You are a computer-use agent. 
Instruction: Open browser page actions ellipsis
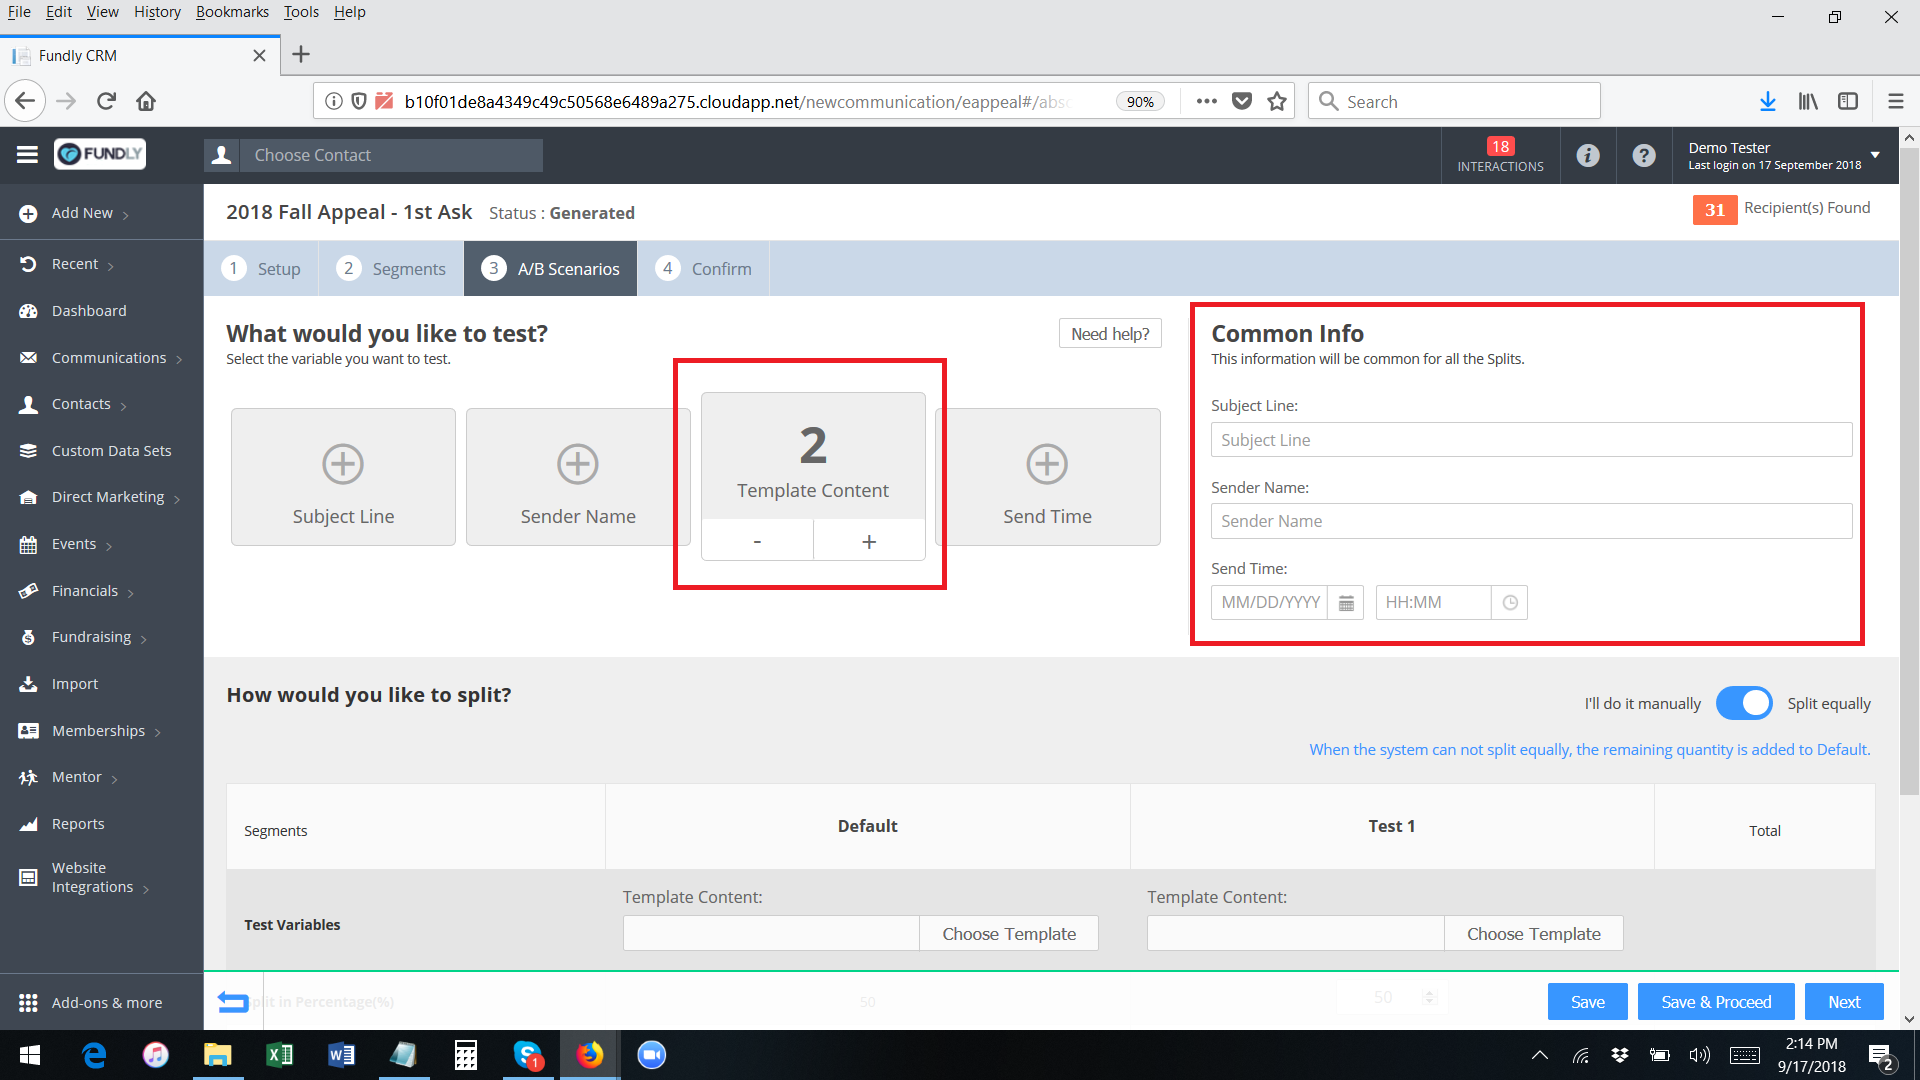(x=1207, y=101)
